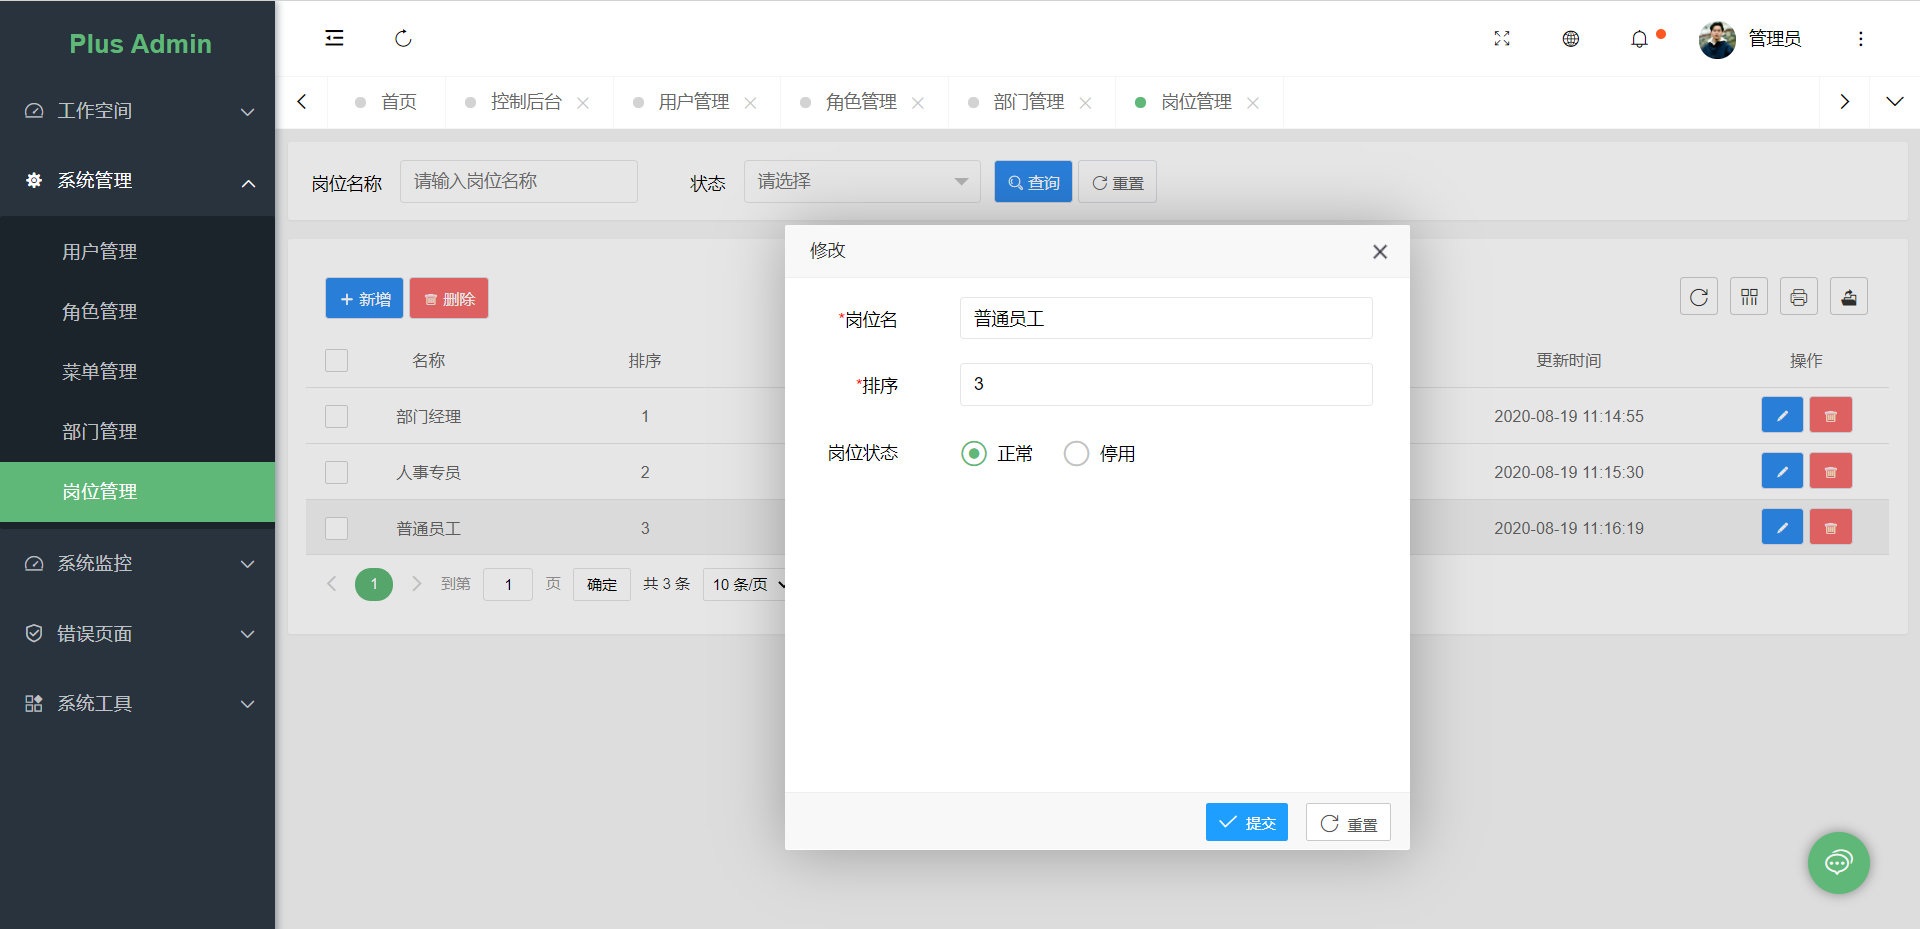1920x929 pixels.
Task: Open the language globe icon
Action: [x=1571, y=38]
